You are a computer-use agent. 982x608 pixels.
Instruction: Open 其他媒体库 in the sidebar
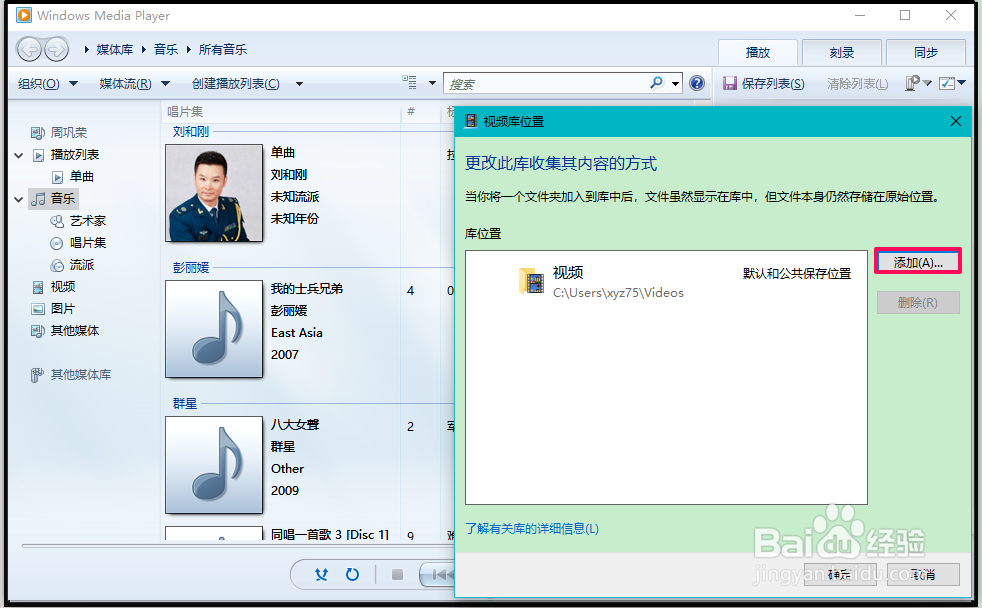click(x=81, y=374)
